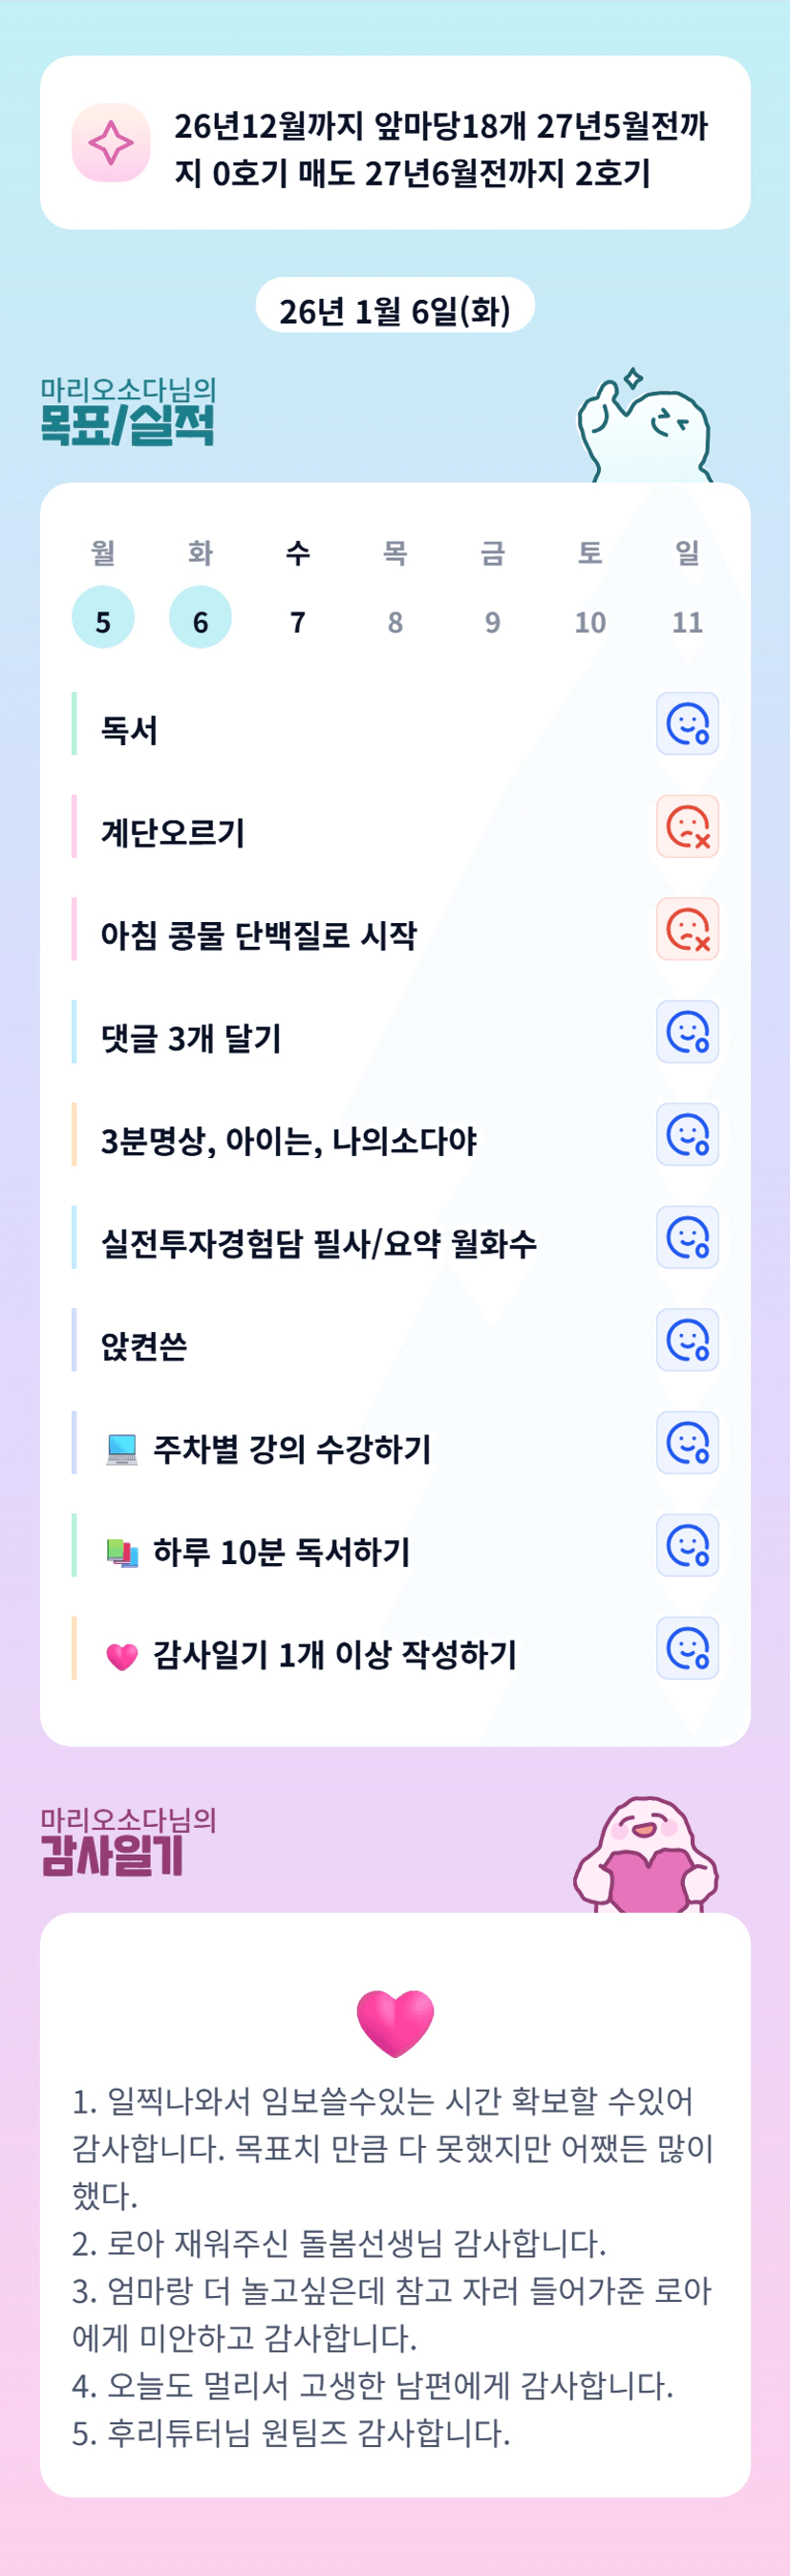Select Wednesday the 7th in week calendar
This screenshot has width=790, height=2576.
click(x=298, y=622)
